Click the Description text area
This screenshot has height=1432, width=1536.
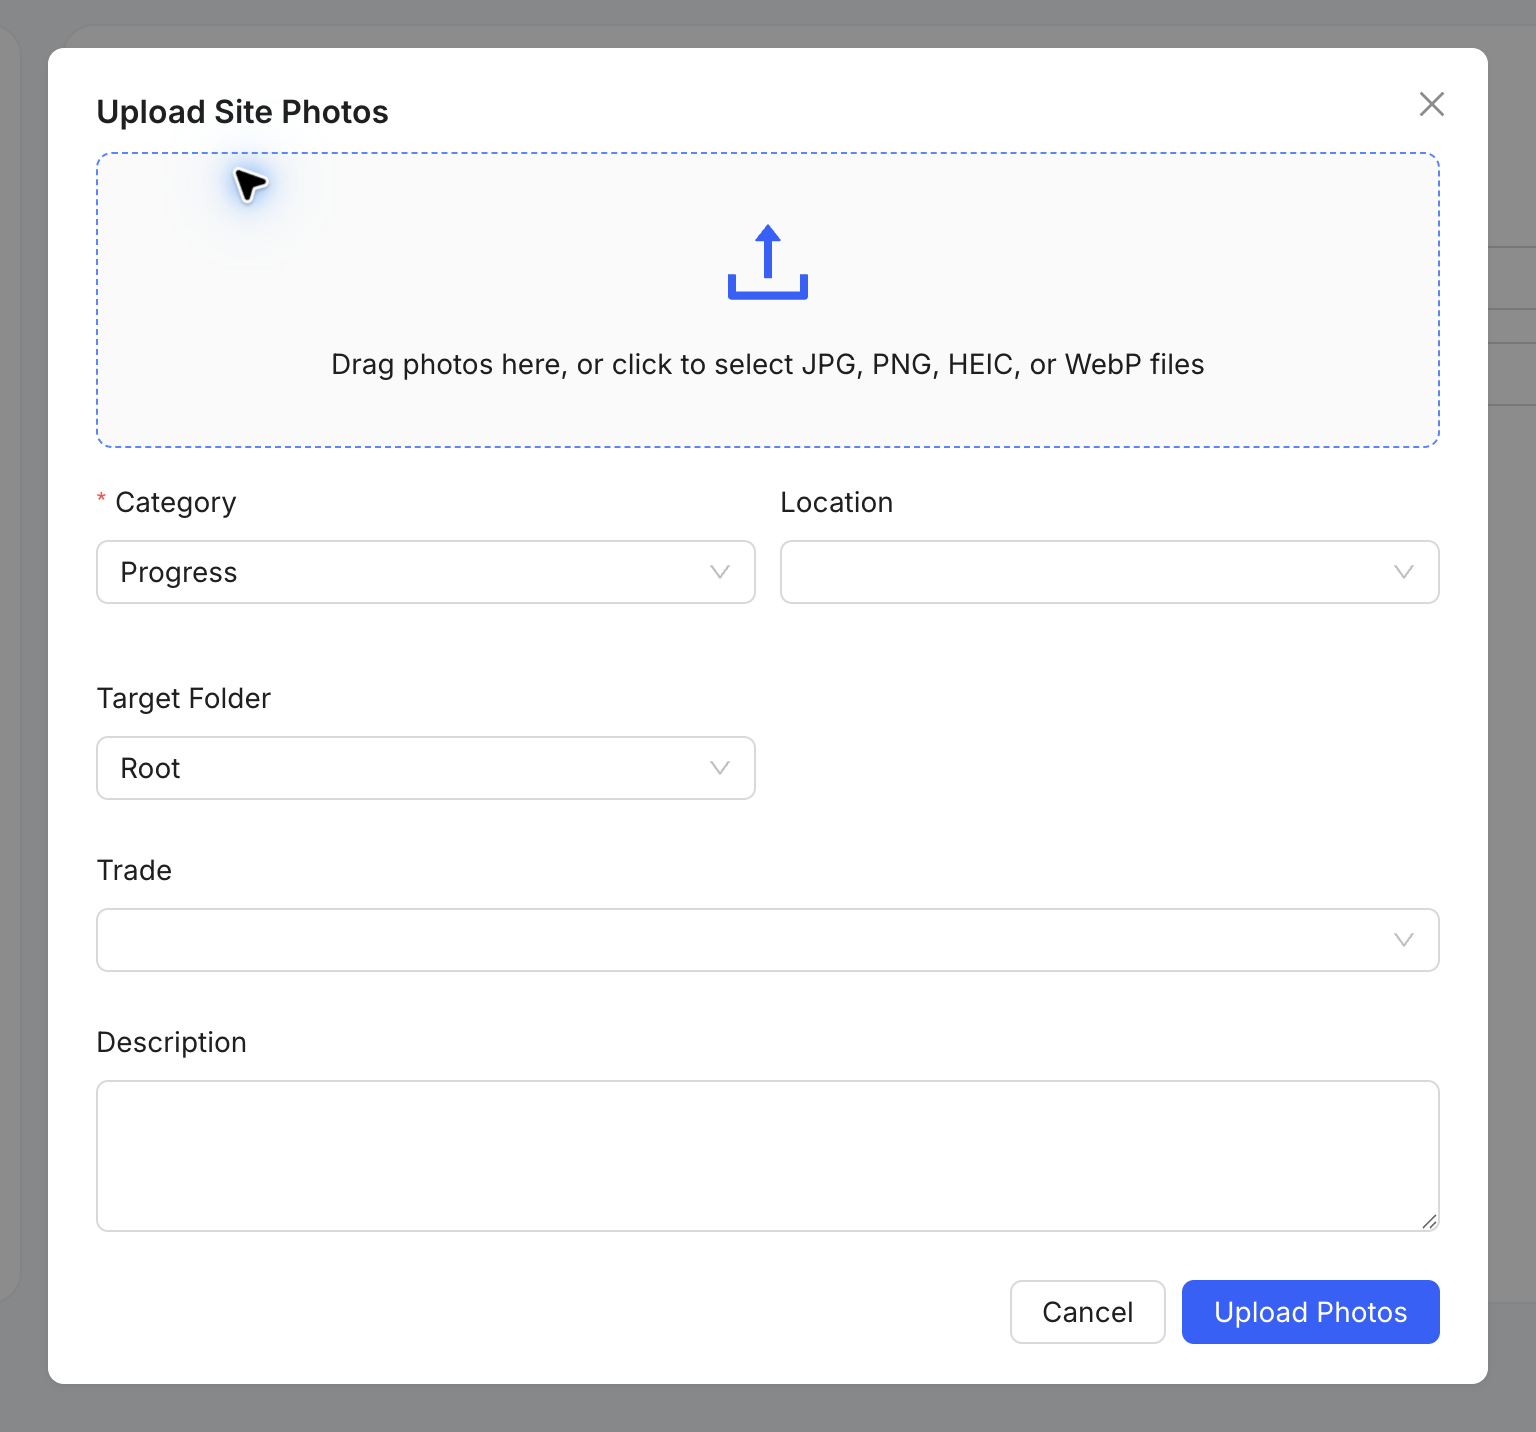[x=768, y=1156]
